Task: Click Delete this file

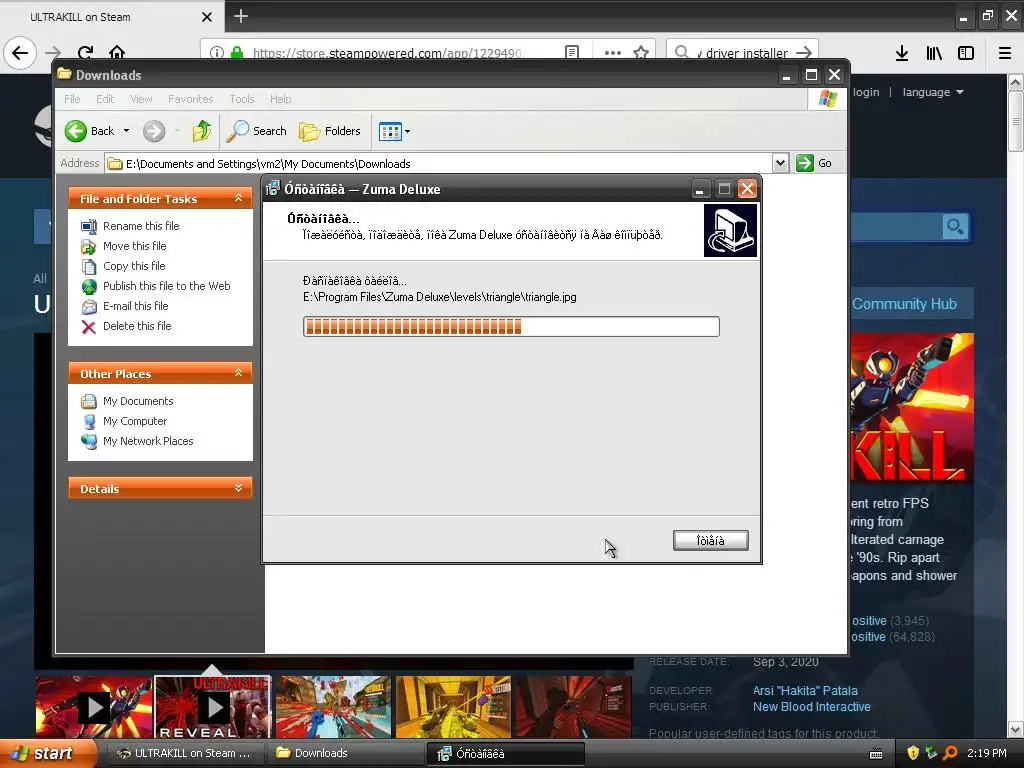Action: click(x=137, y=326)
